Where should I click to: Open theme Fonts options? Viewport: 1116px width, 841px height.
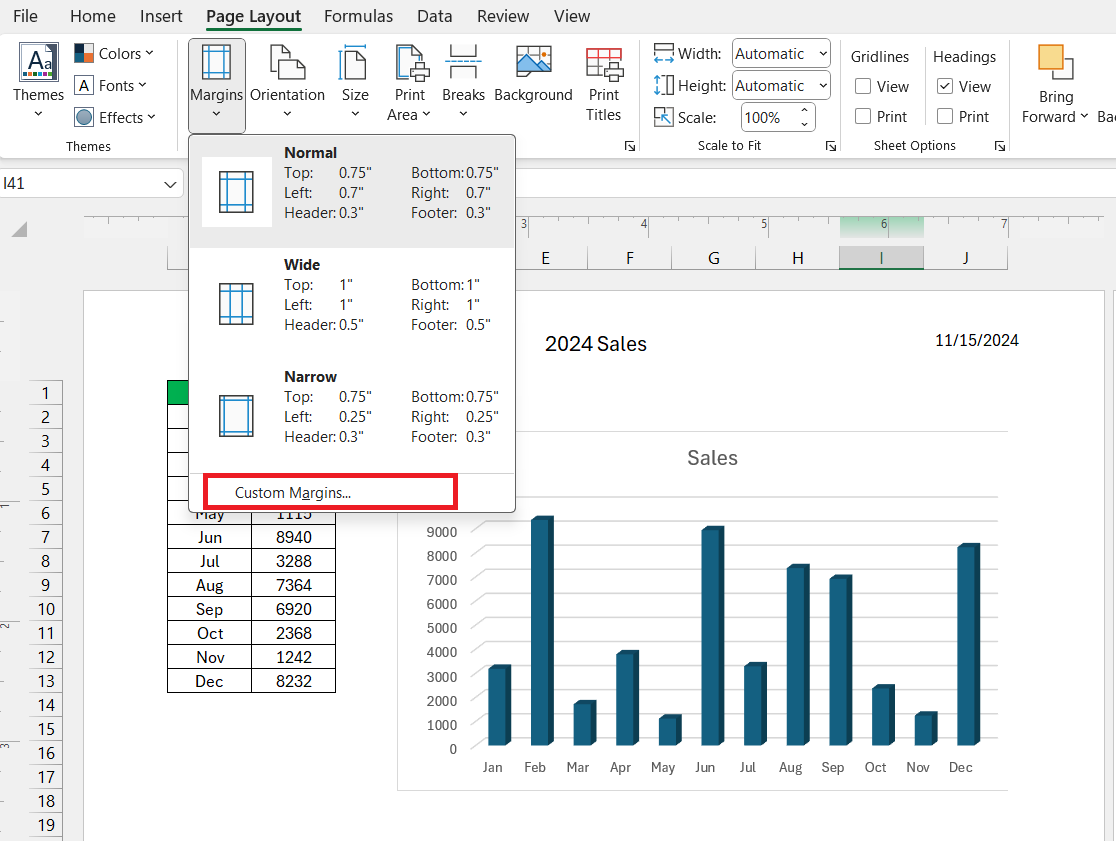pyautogui.click(x=111, y=85)
